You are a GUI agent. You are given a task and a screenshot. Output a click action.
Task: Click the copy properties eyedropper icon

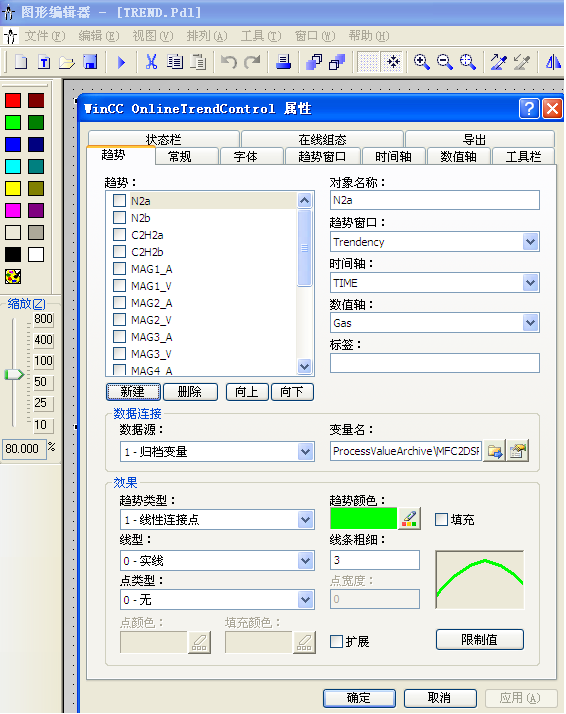[499, 62]
